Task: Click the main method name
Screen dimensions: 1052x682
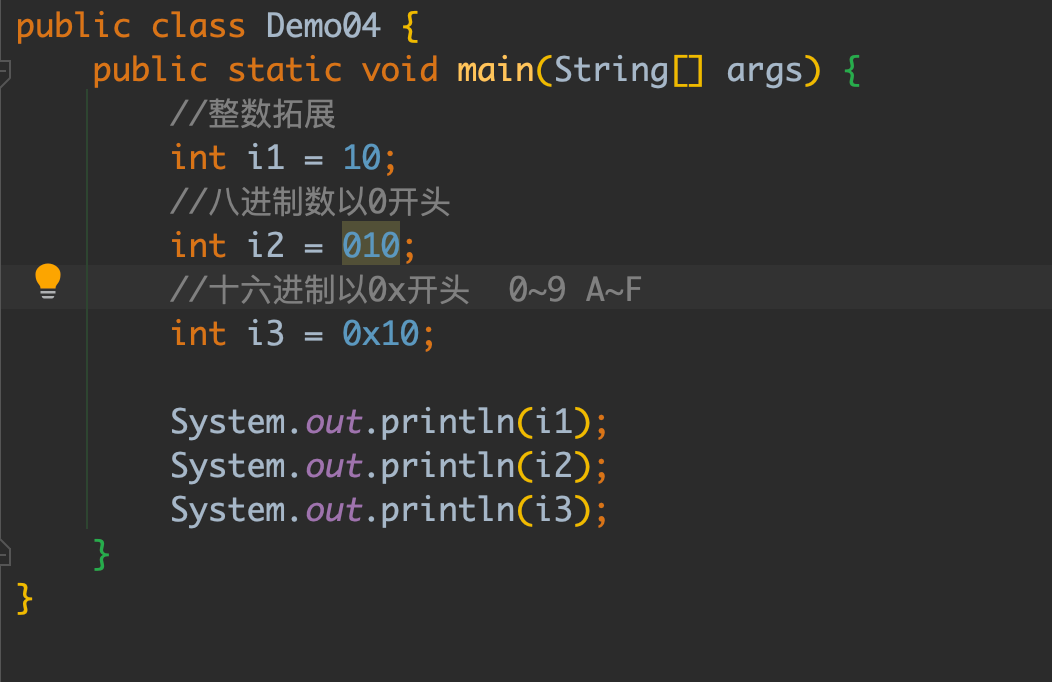Action: [495, 70]
